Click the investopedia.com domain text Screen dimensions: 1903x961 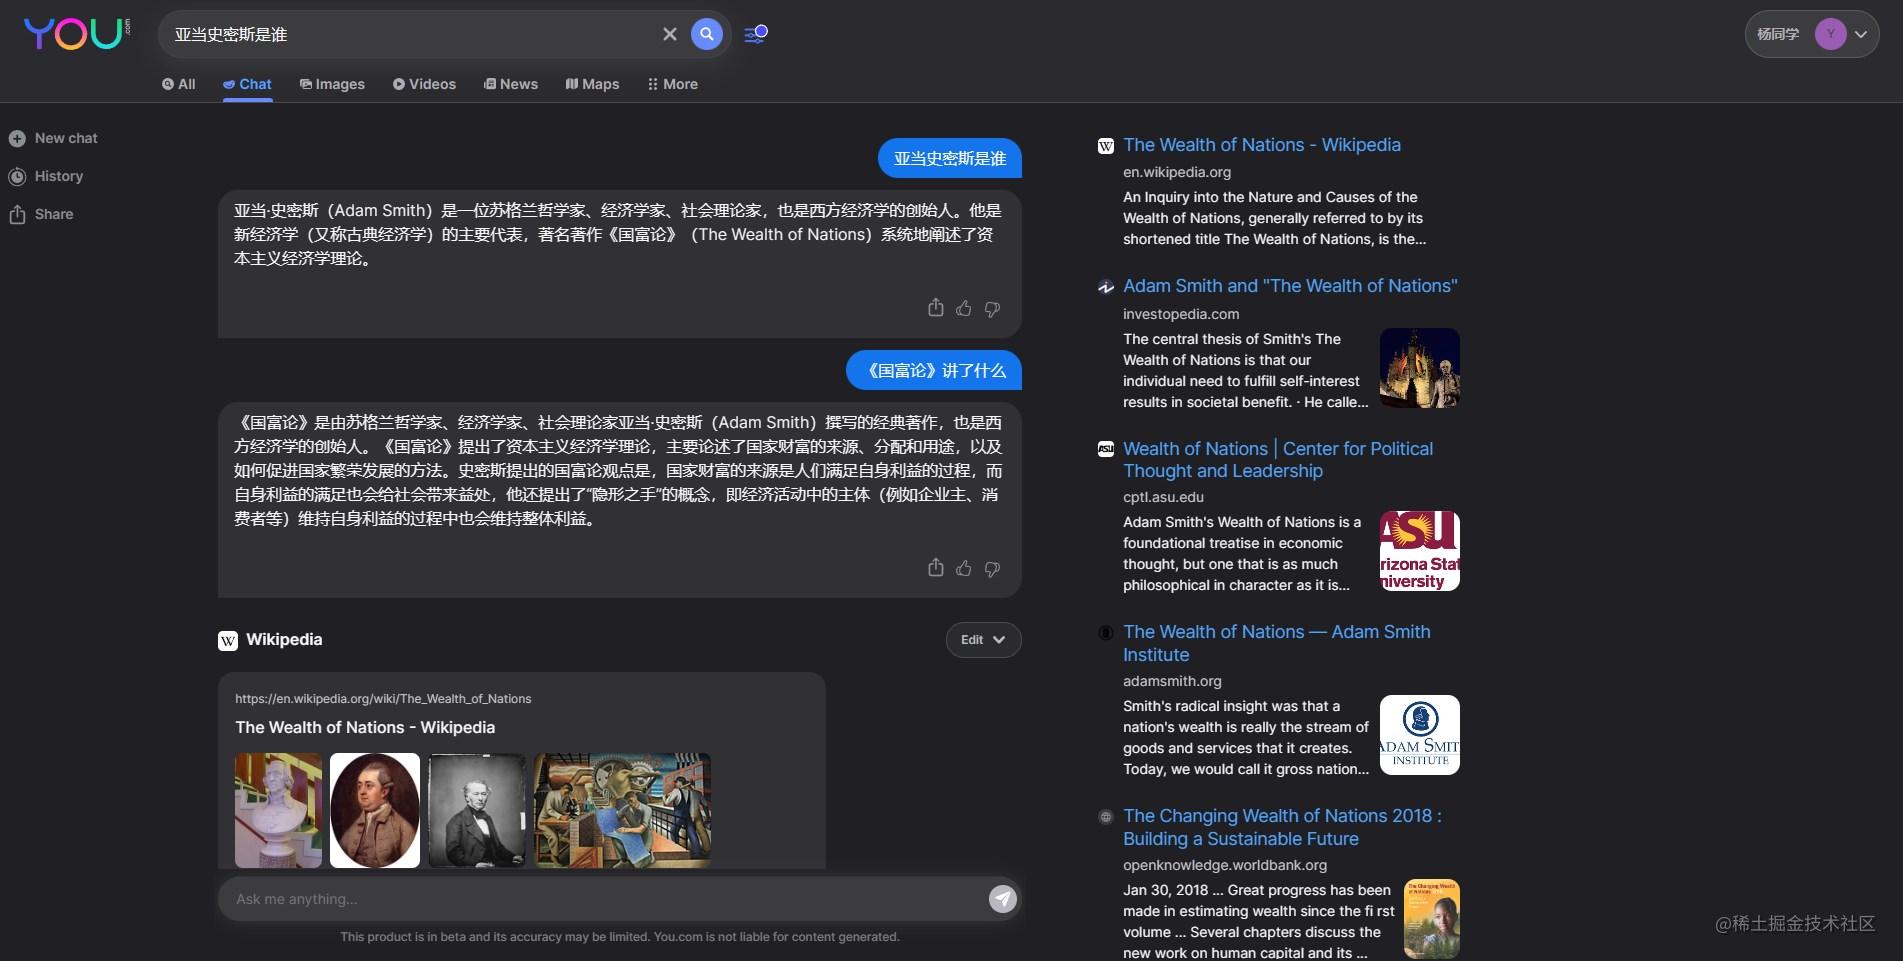coord(1181,314)
